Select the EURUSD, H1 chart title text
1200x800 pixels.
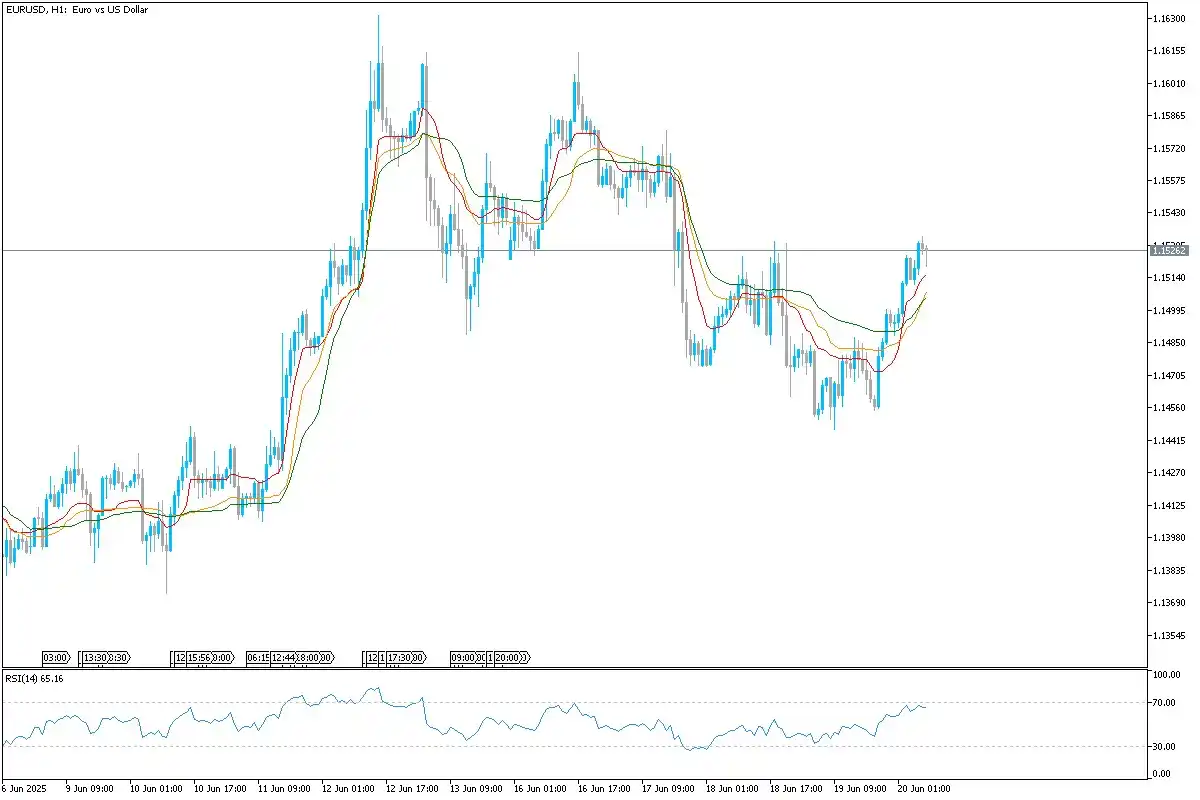pyautogui.click(x=77, y=9)
